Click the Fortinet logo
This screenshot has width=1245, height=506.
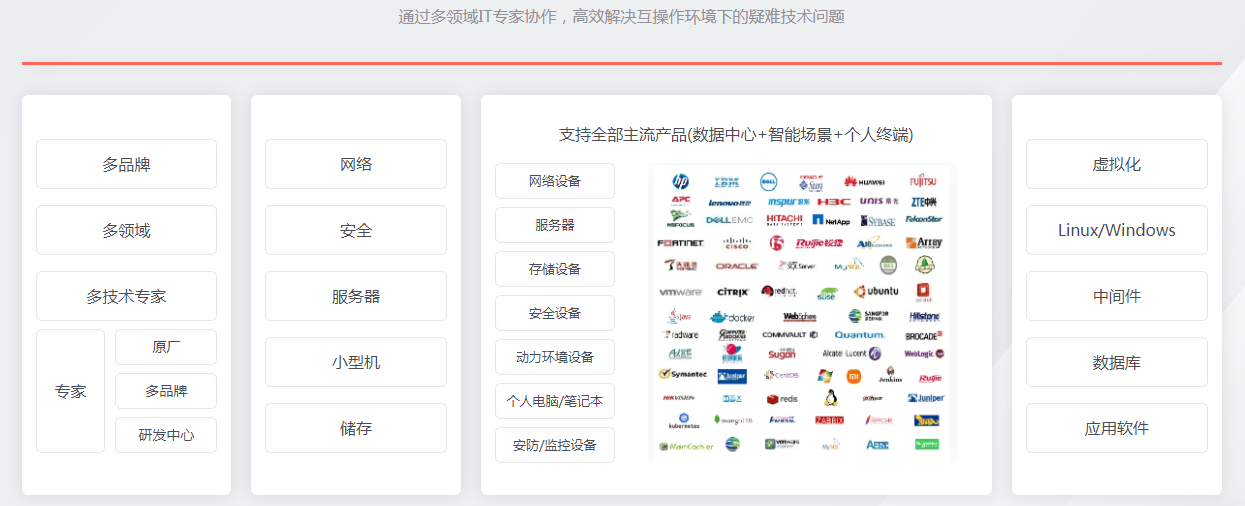tap(680, 243)
